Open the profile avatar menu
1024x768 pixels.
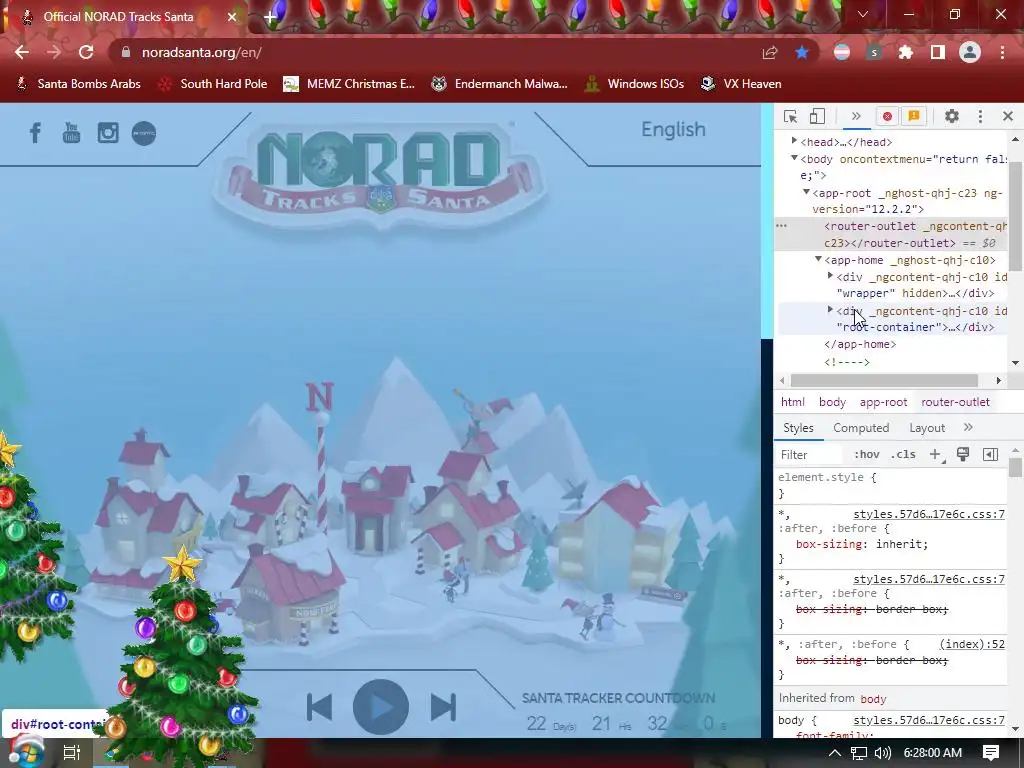coord(970,52)
